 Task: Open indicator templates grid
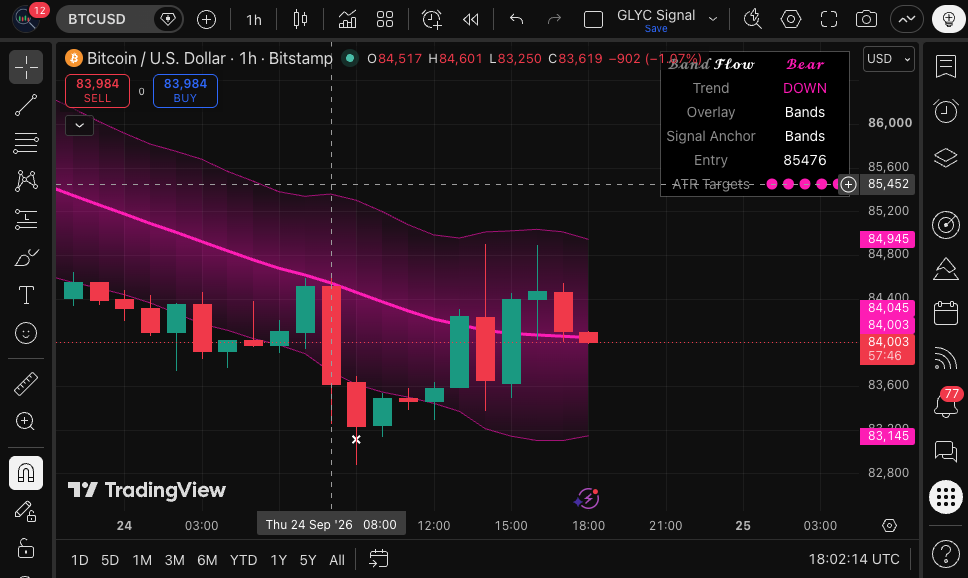pyautogui.click(x=385, y=19)
